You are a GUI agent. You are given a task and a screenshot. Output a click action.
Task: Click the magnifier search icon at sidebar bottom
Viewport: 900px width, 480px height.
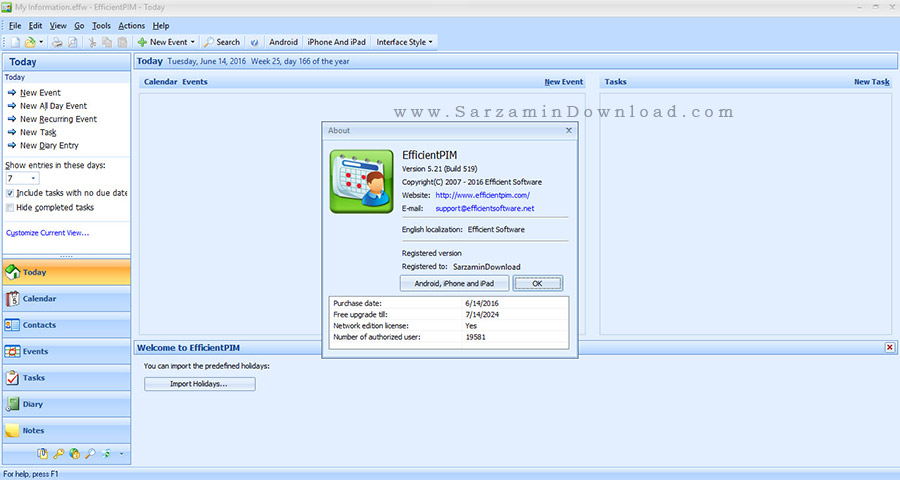pos(90,454)
